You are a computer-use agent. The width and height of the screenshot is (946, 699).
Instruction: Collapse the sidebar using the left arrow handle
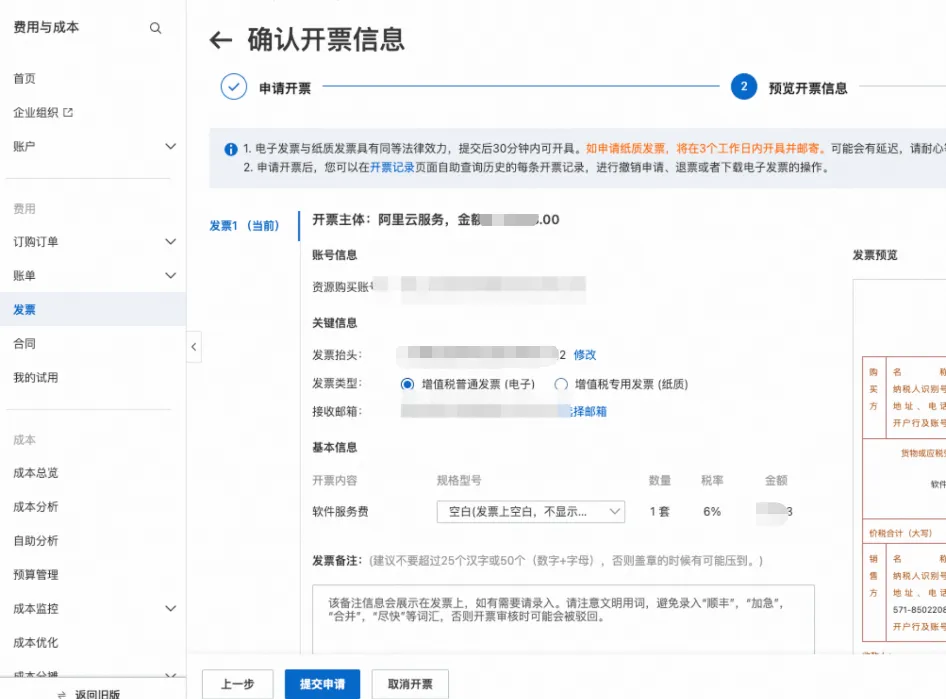click(x=193, y=347)
